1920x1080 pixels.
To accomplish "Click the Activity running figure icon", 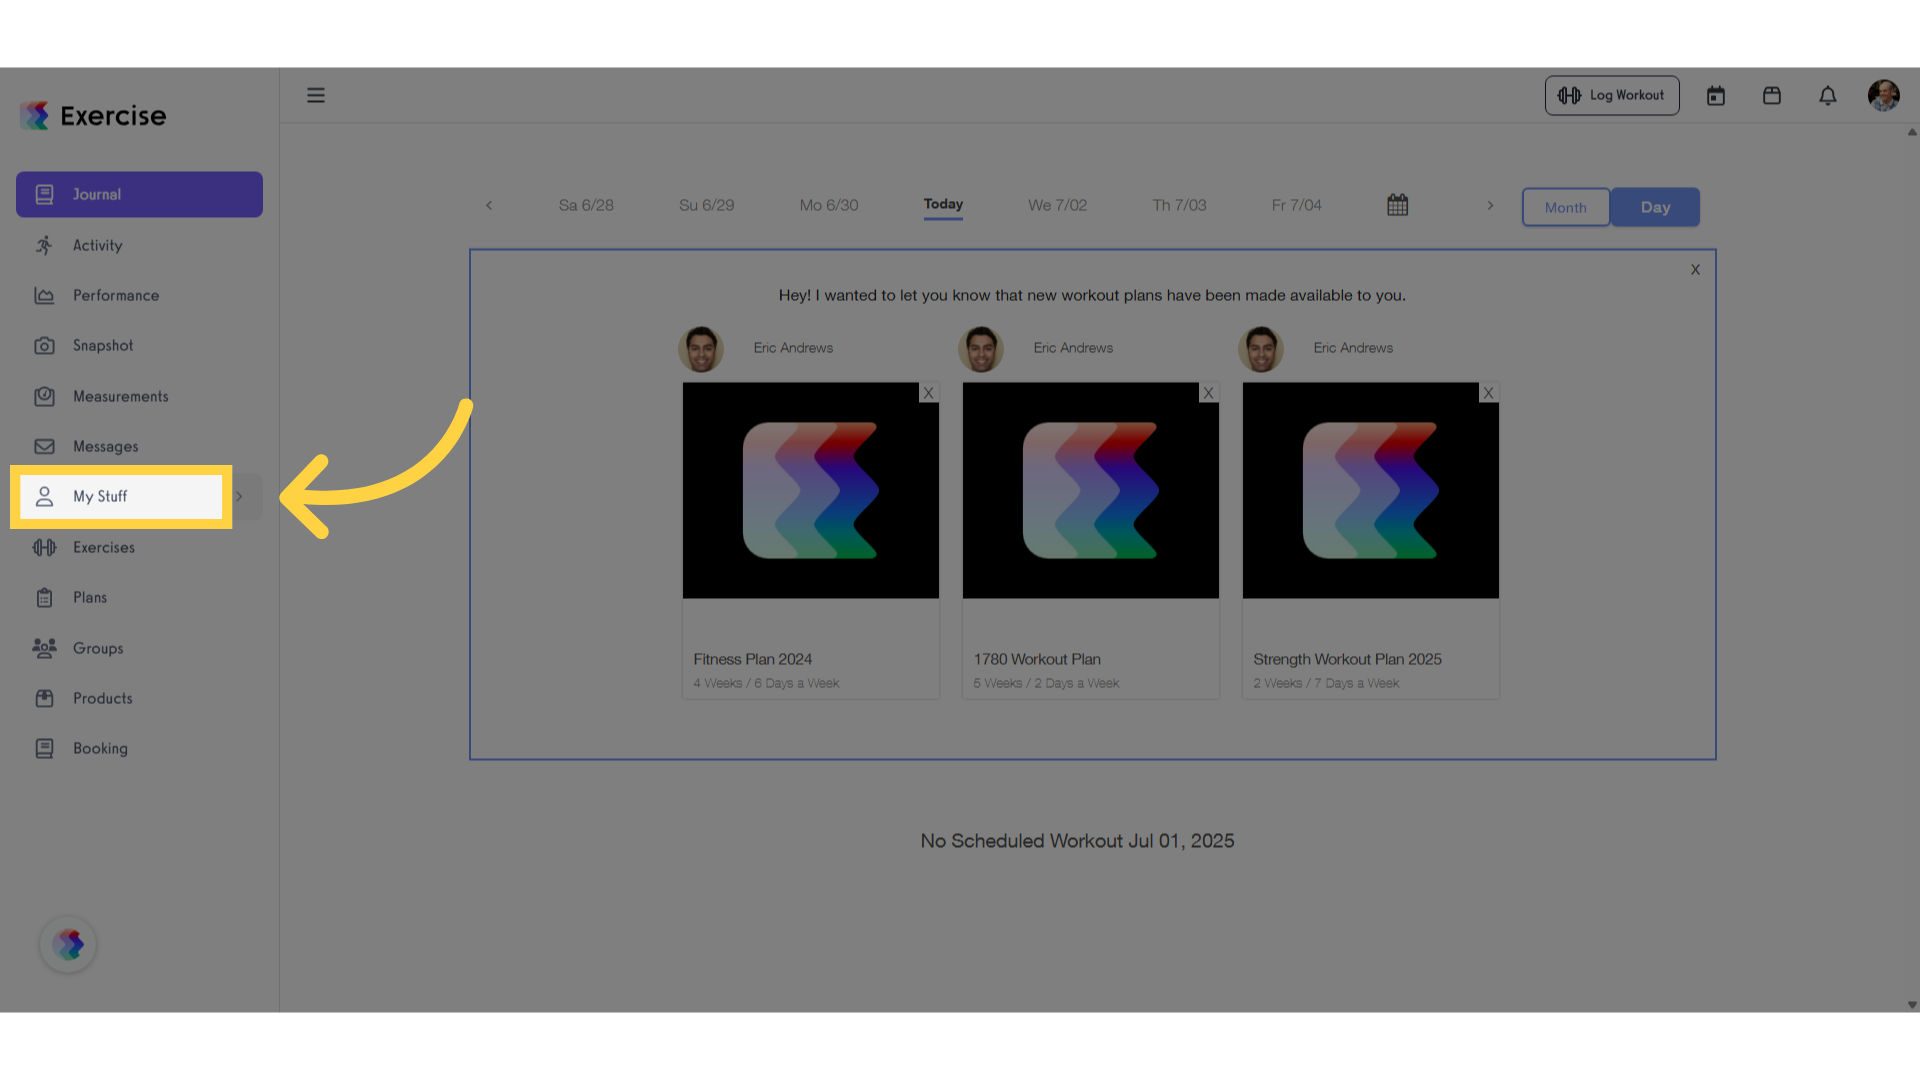I will click(44, 245).
